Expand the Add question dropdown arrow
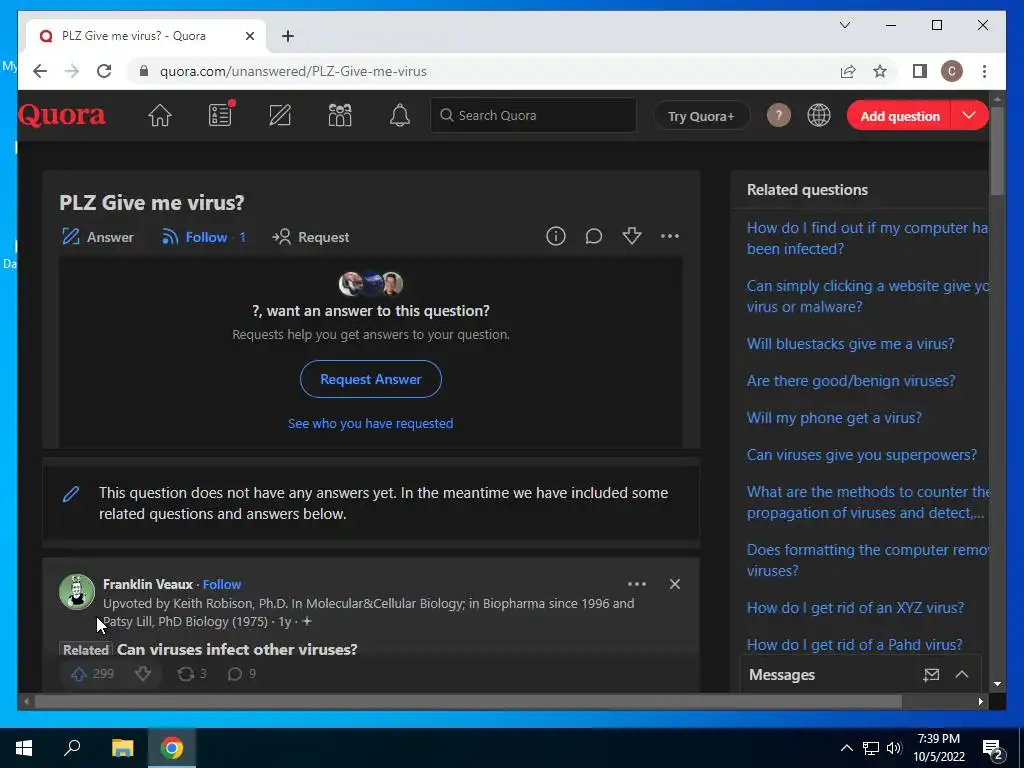The height and width of the screenshot is (768, 1024). click(x=969, y=116)
